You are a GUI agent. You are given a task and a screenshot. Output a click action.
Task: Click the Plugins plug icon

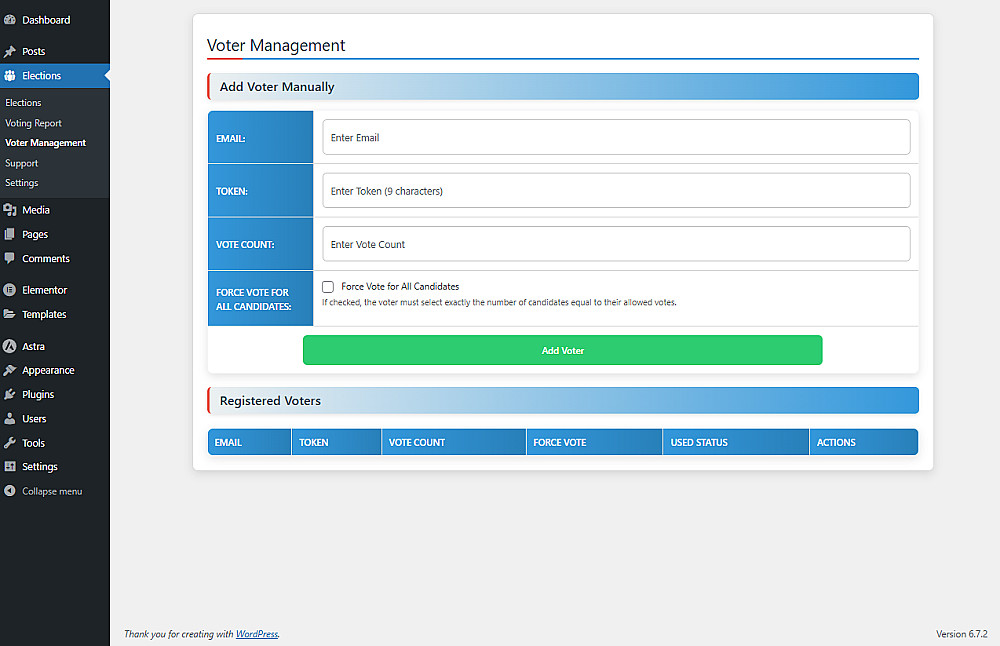(x=10, y=394)
